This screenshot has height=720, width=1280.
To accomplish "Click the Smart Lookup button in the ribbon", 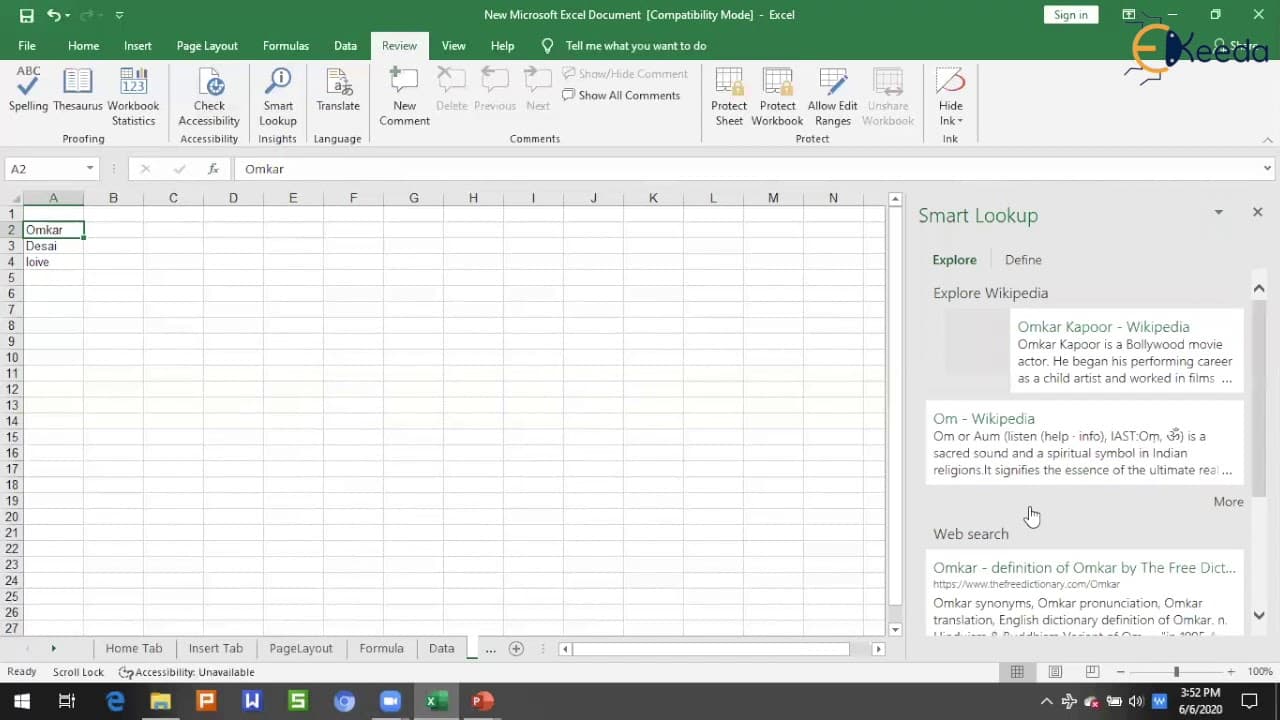I will pos(278,96).
